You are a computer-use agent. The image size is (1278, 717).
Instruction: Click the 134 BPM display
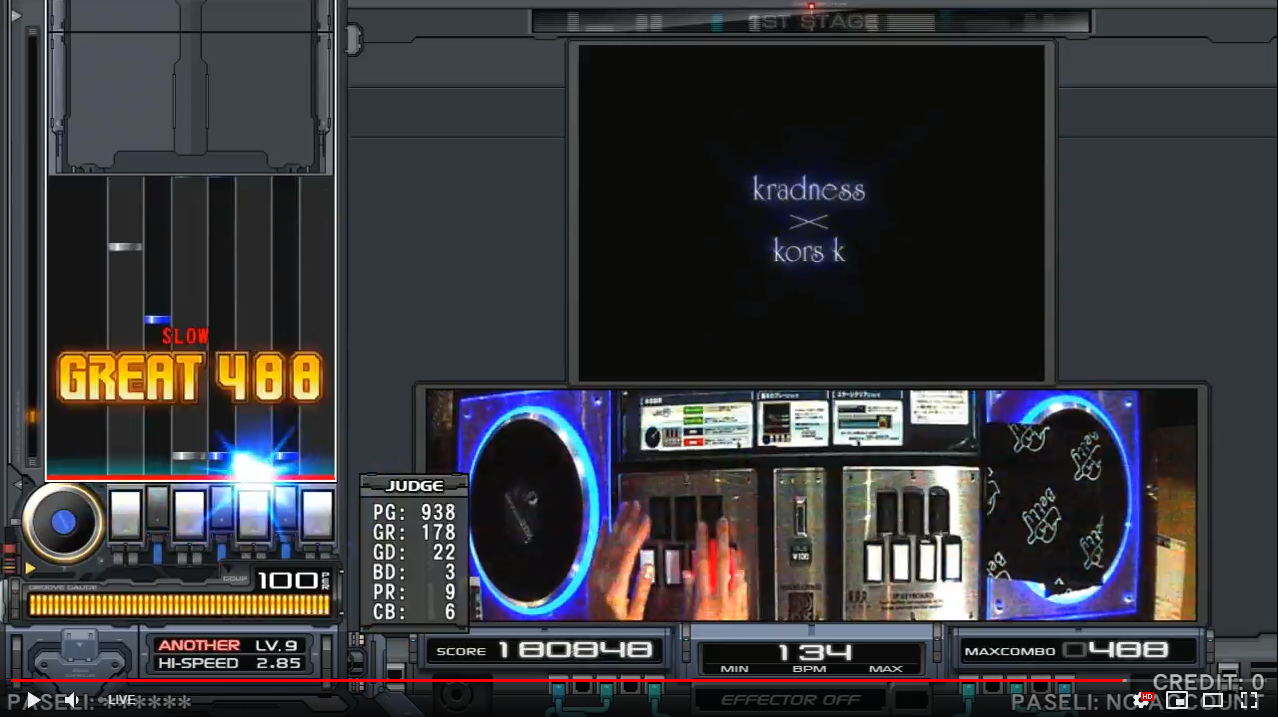coord(816,653)
